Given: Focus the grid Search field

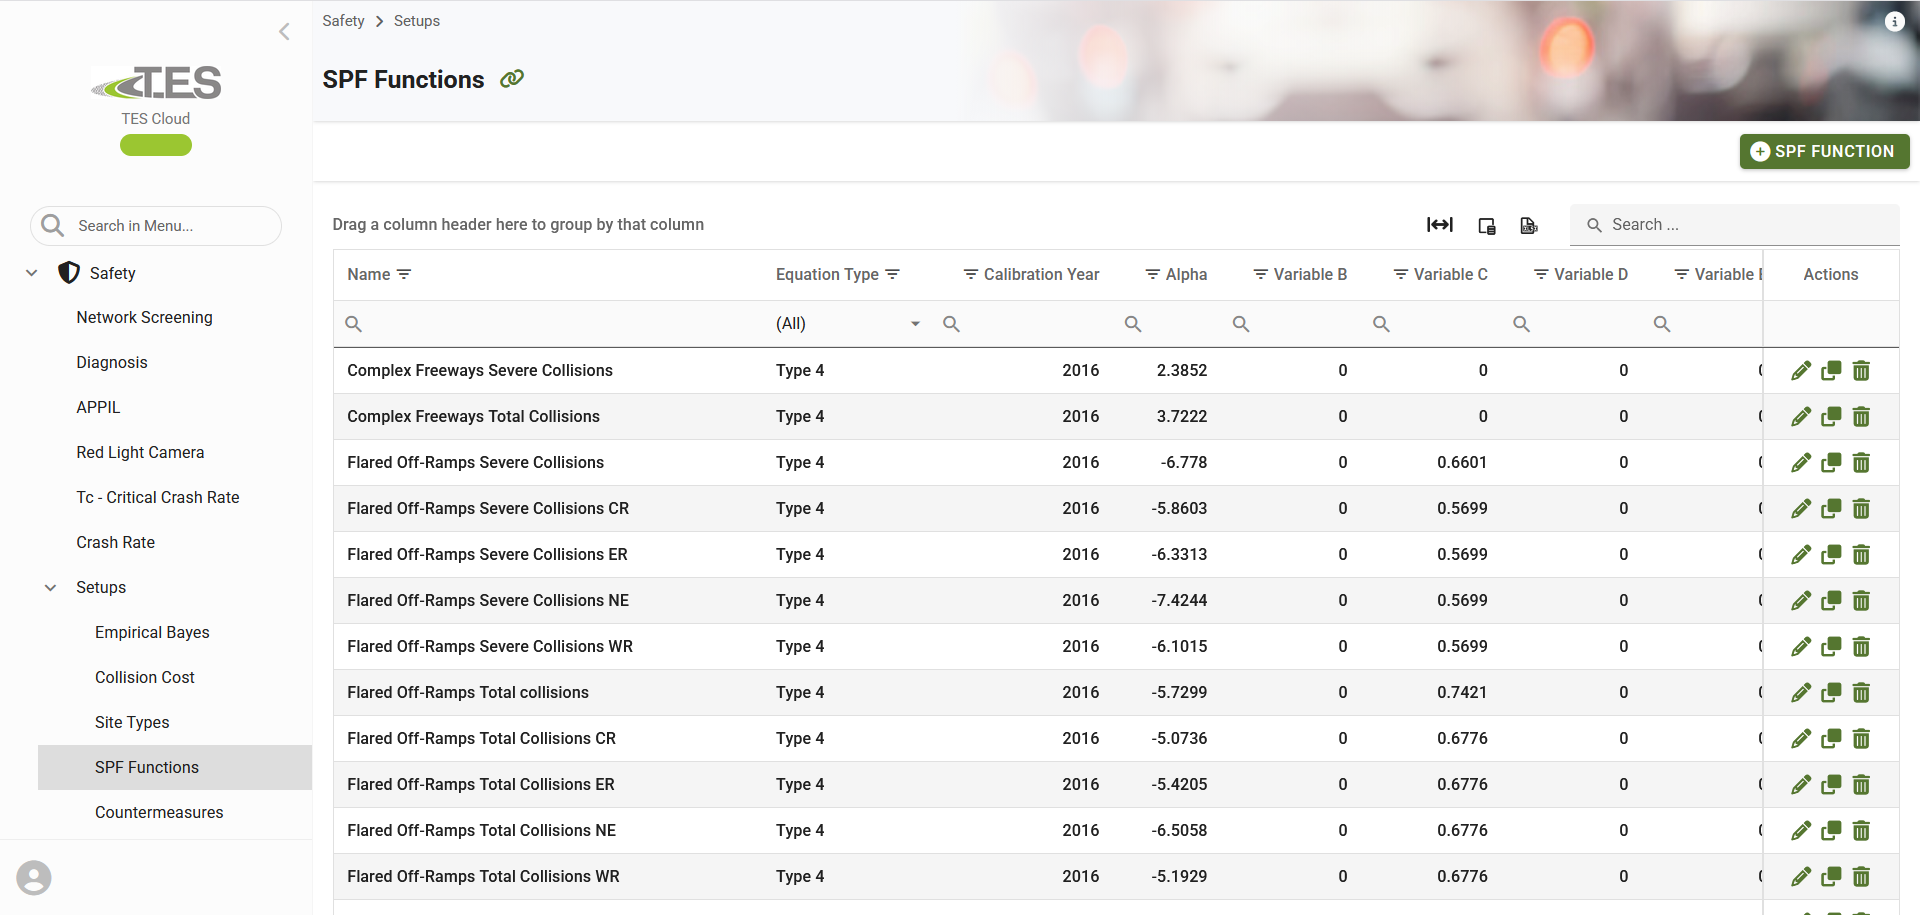Looking at the screenshot, I should coord(1735,225).
